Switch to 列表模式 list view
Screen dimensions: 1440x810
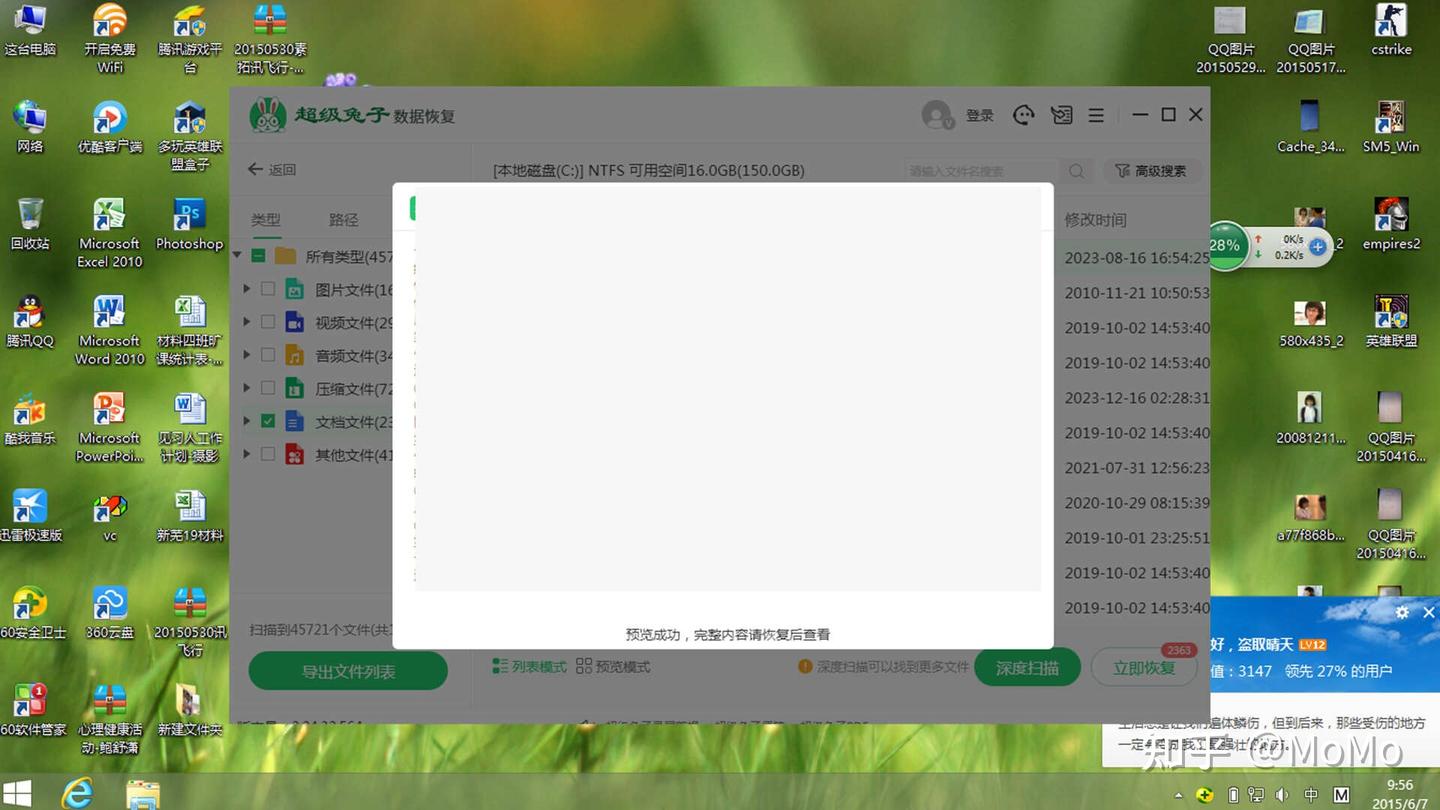point(530,667)
